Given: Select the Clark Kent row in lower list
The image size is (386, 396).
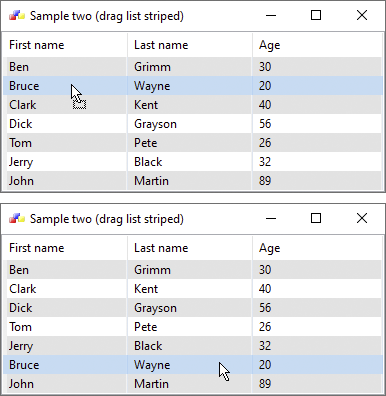Looking at the screenshot, I should click(193, 289).
